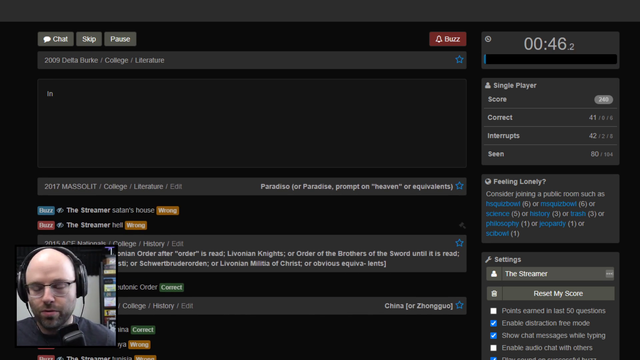Enable audio chat with others
The height and width of the screenshot is (360, 640).
(493, 348)
